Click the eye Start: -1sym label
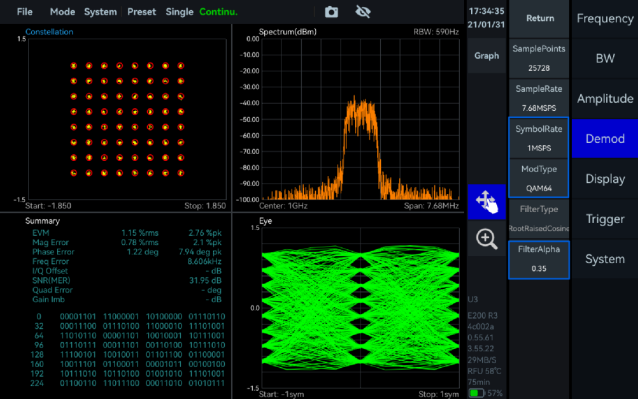The height and width of the screenshot is (399, 638). coord(282,394)
